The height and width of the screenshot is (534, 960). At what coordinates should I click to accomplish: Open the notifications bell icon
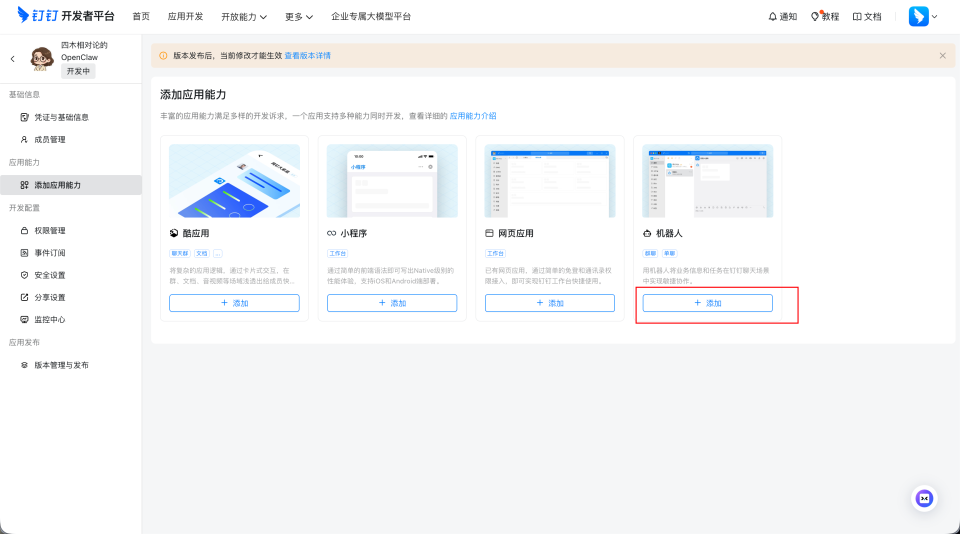pyautogui.click(x=773, y=17)
